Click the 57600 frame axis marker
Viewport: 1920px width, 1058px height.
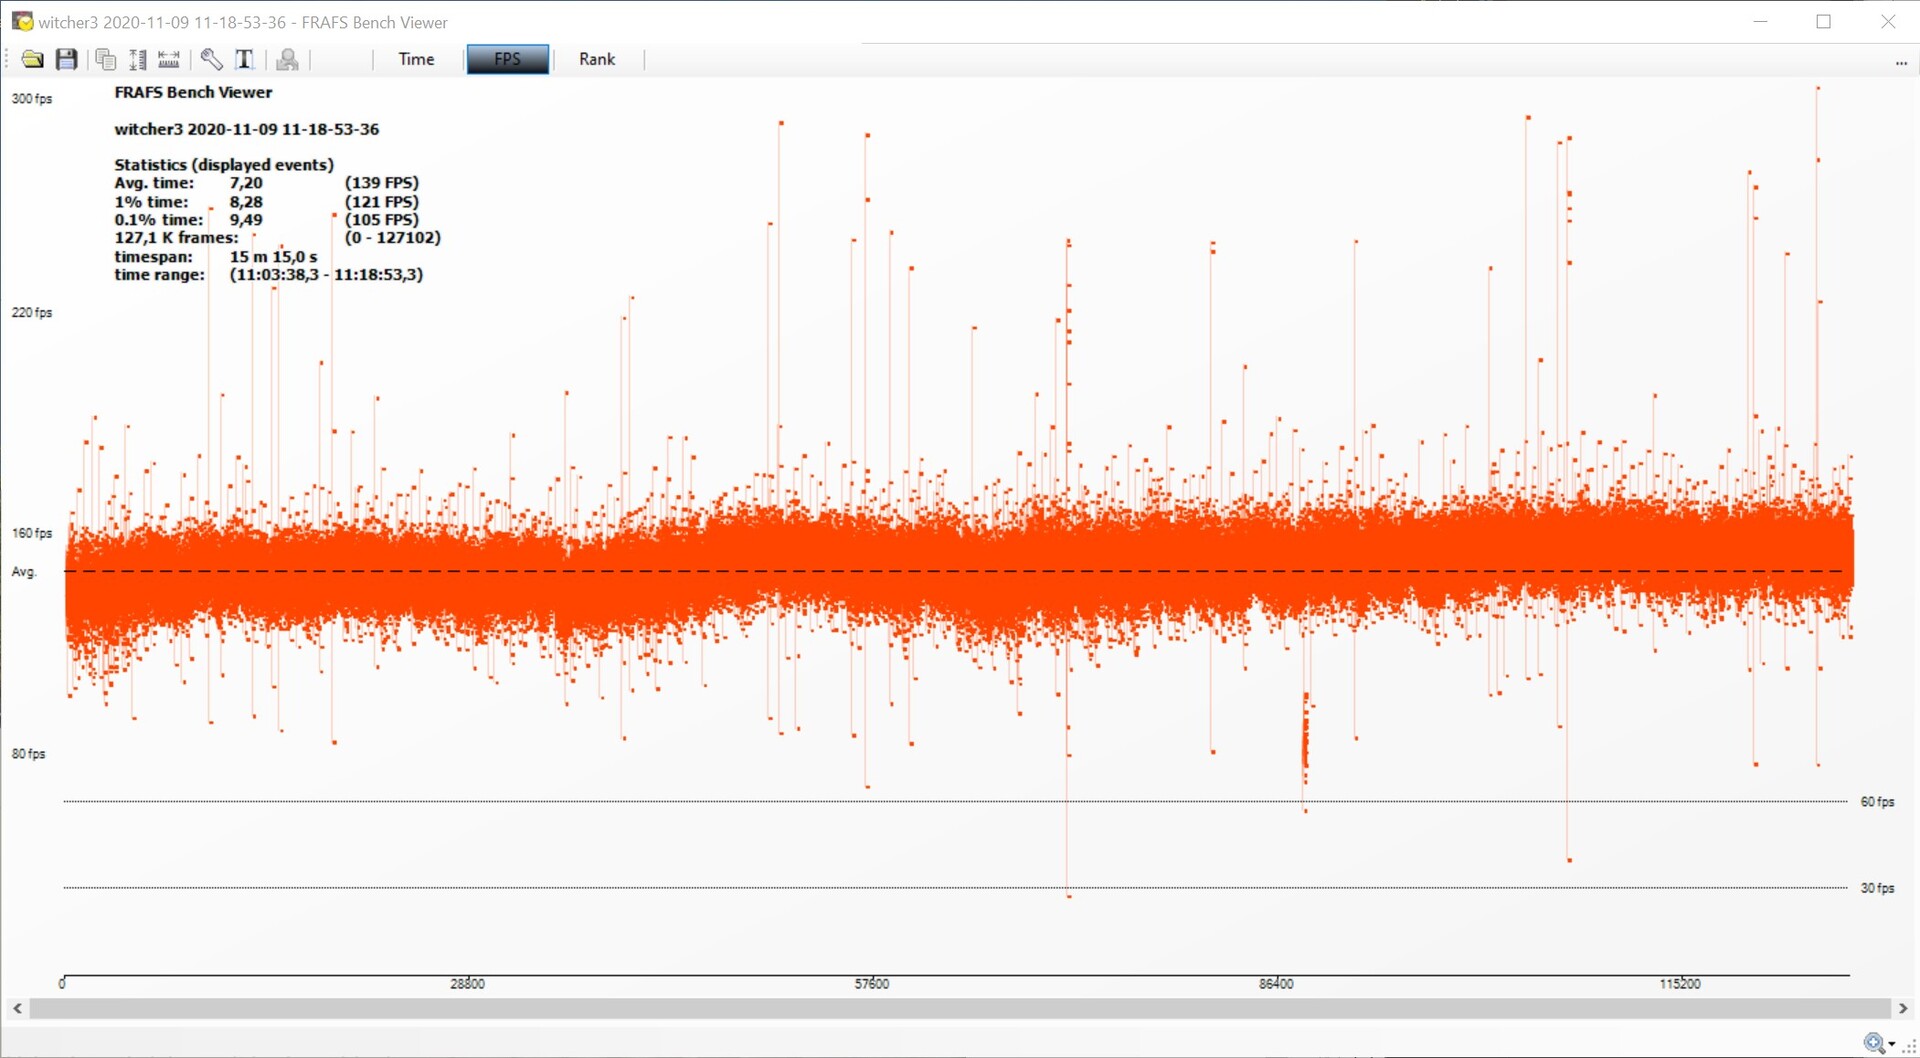tap(871, 984)
